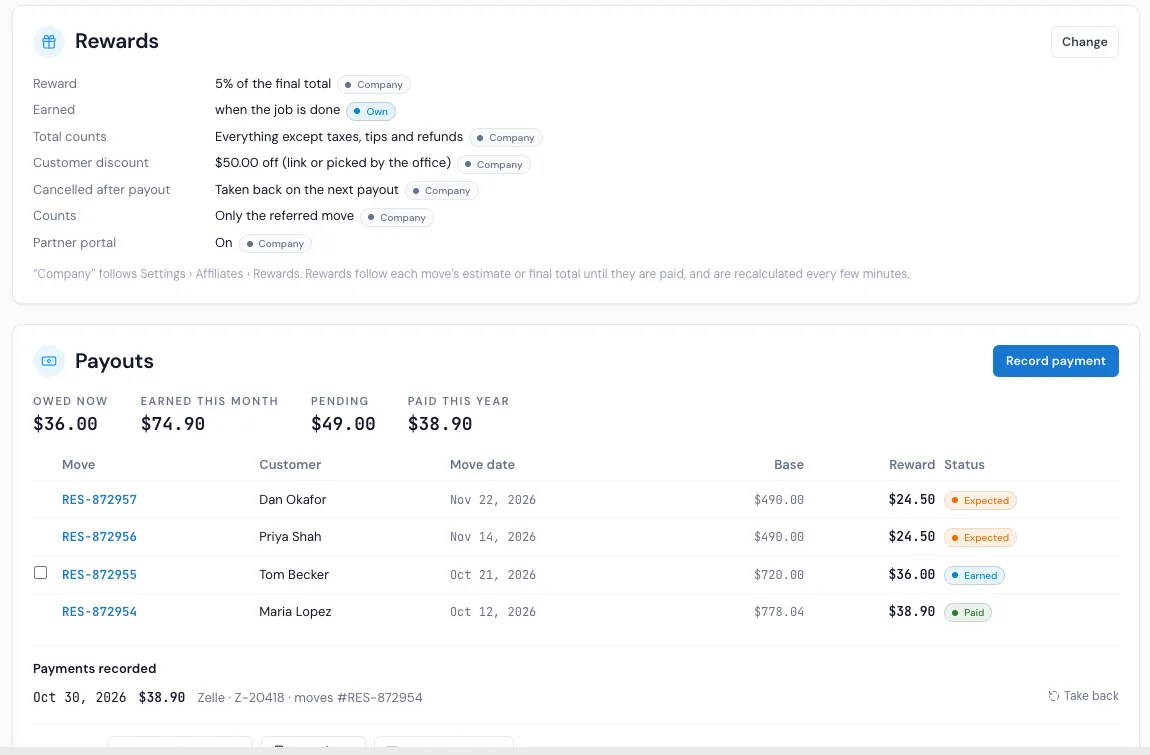The height and width of the screenshot is (755, 1150).
Task: Click the Own badge on the Earned row
Action: [x=370, y=112]
